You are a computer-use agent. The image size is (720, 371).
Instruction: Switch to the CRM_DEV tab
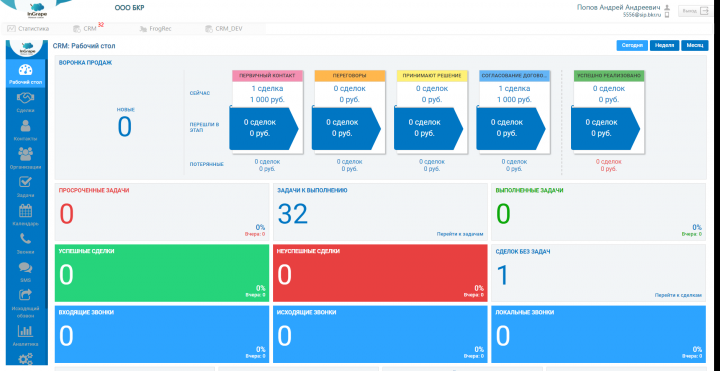224,28
